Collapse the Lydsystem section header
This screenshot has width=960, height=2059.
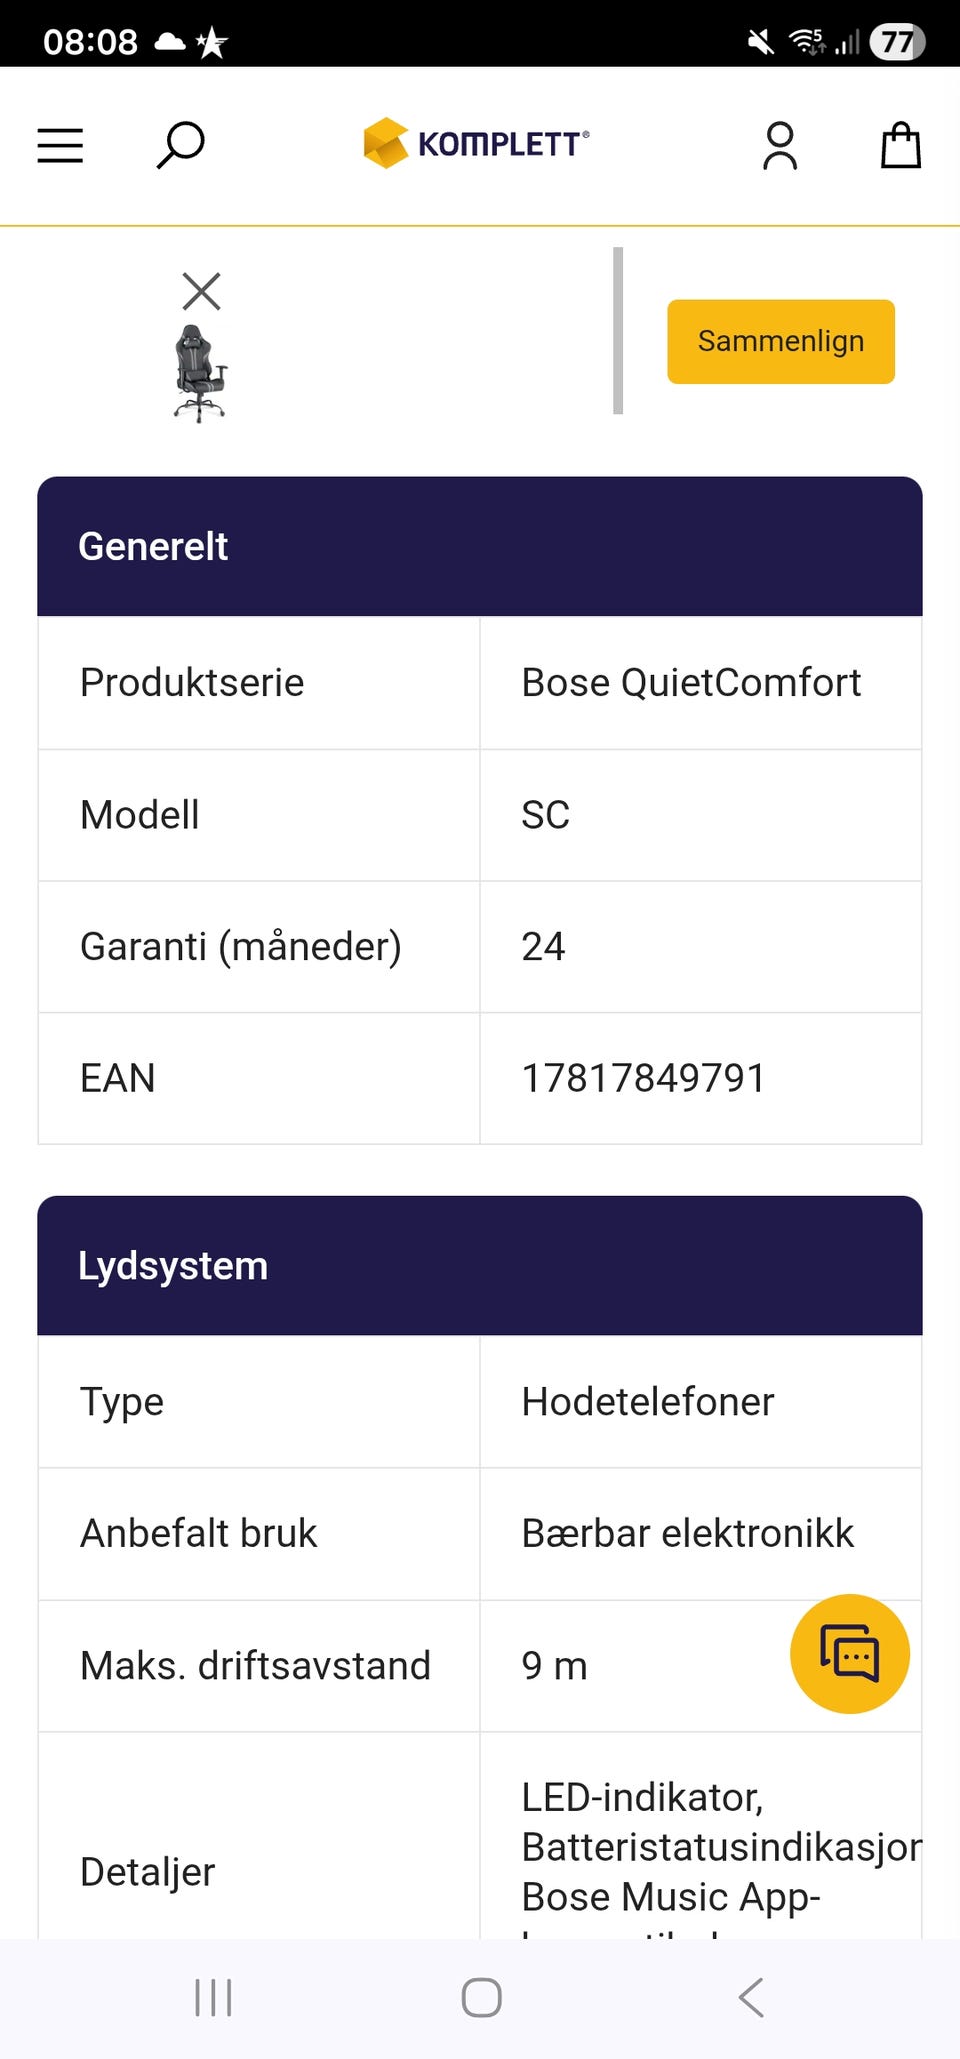(x=480, y=1266)
